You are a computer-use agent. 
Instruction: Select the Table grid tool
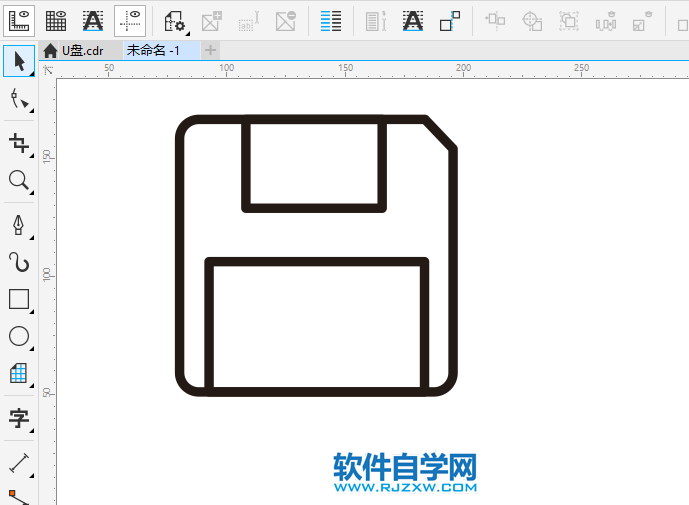19,374
